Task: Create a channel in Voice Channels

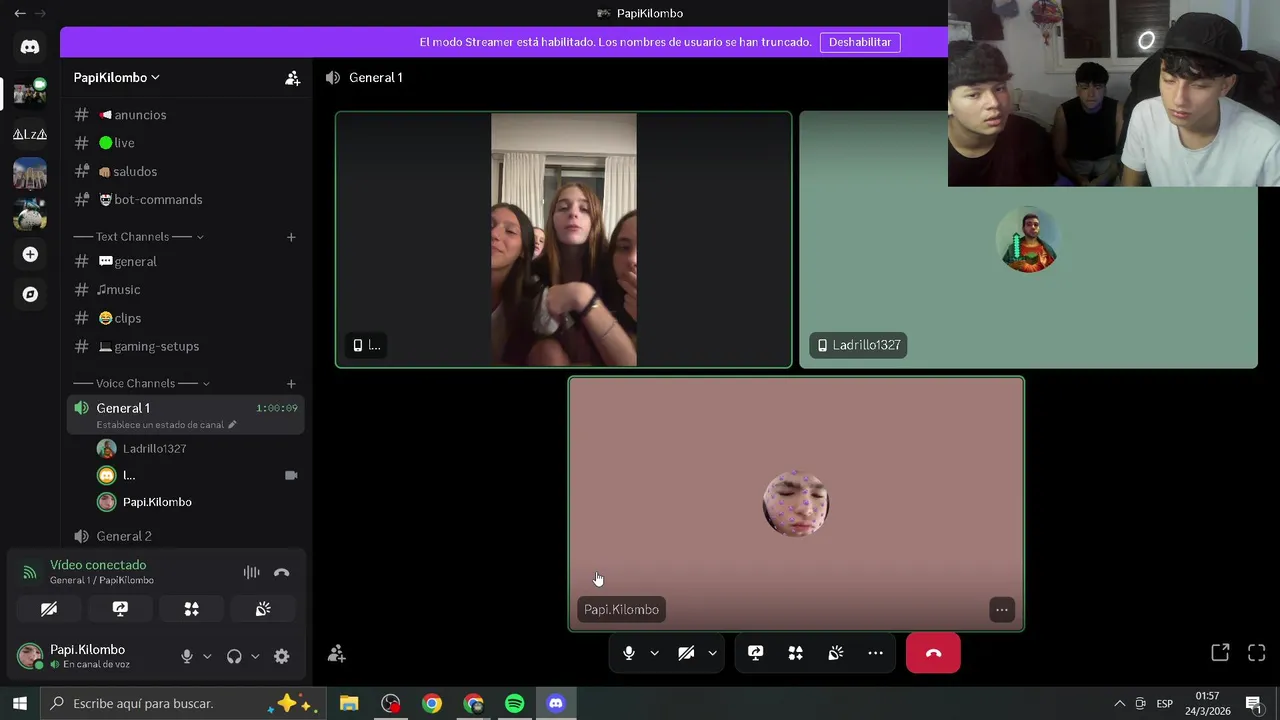Action: 291,383
